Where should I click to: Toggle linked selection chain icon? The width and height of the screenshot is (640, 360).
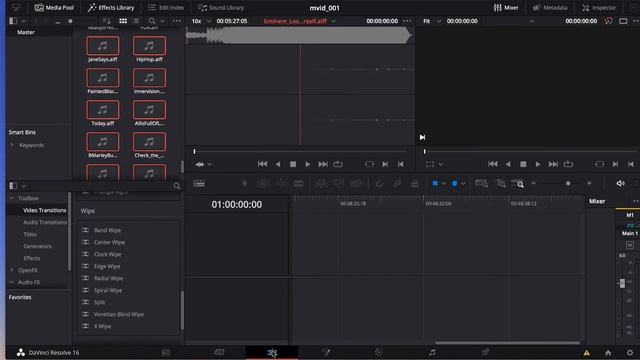(397, 184)
